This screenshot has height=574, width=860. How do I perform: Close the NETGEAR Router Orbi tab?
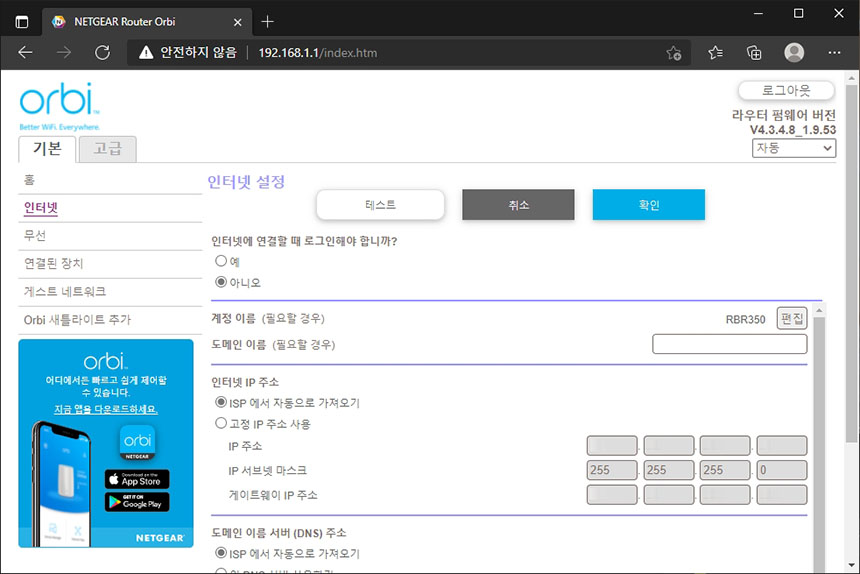(237, 22)
